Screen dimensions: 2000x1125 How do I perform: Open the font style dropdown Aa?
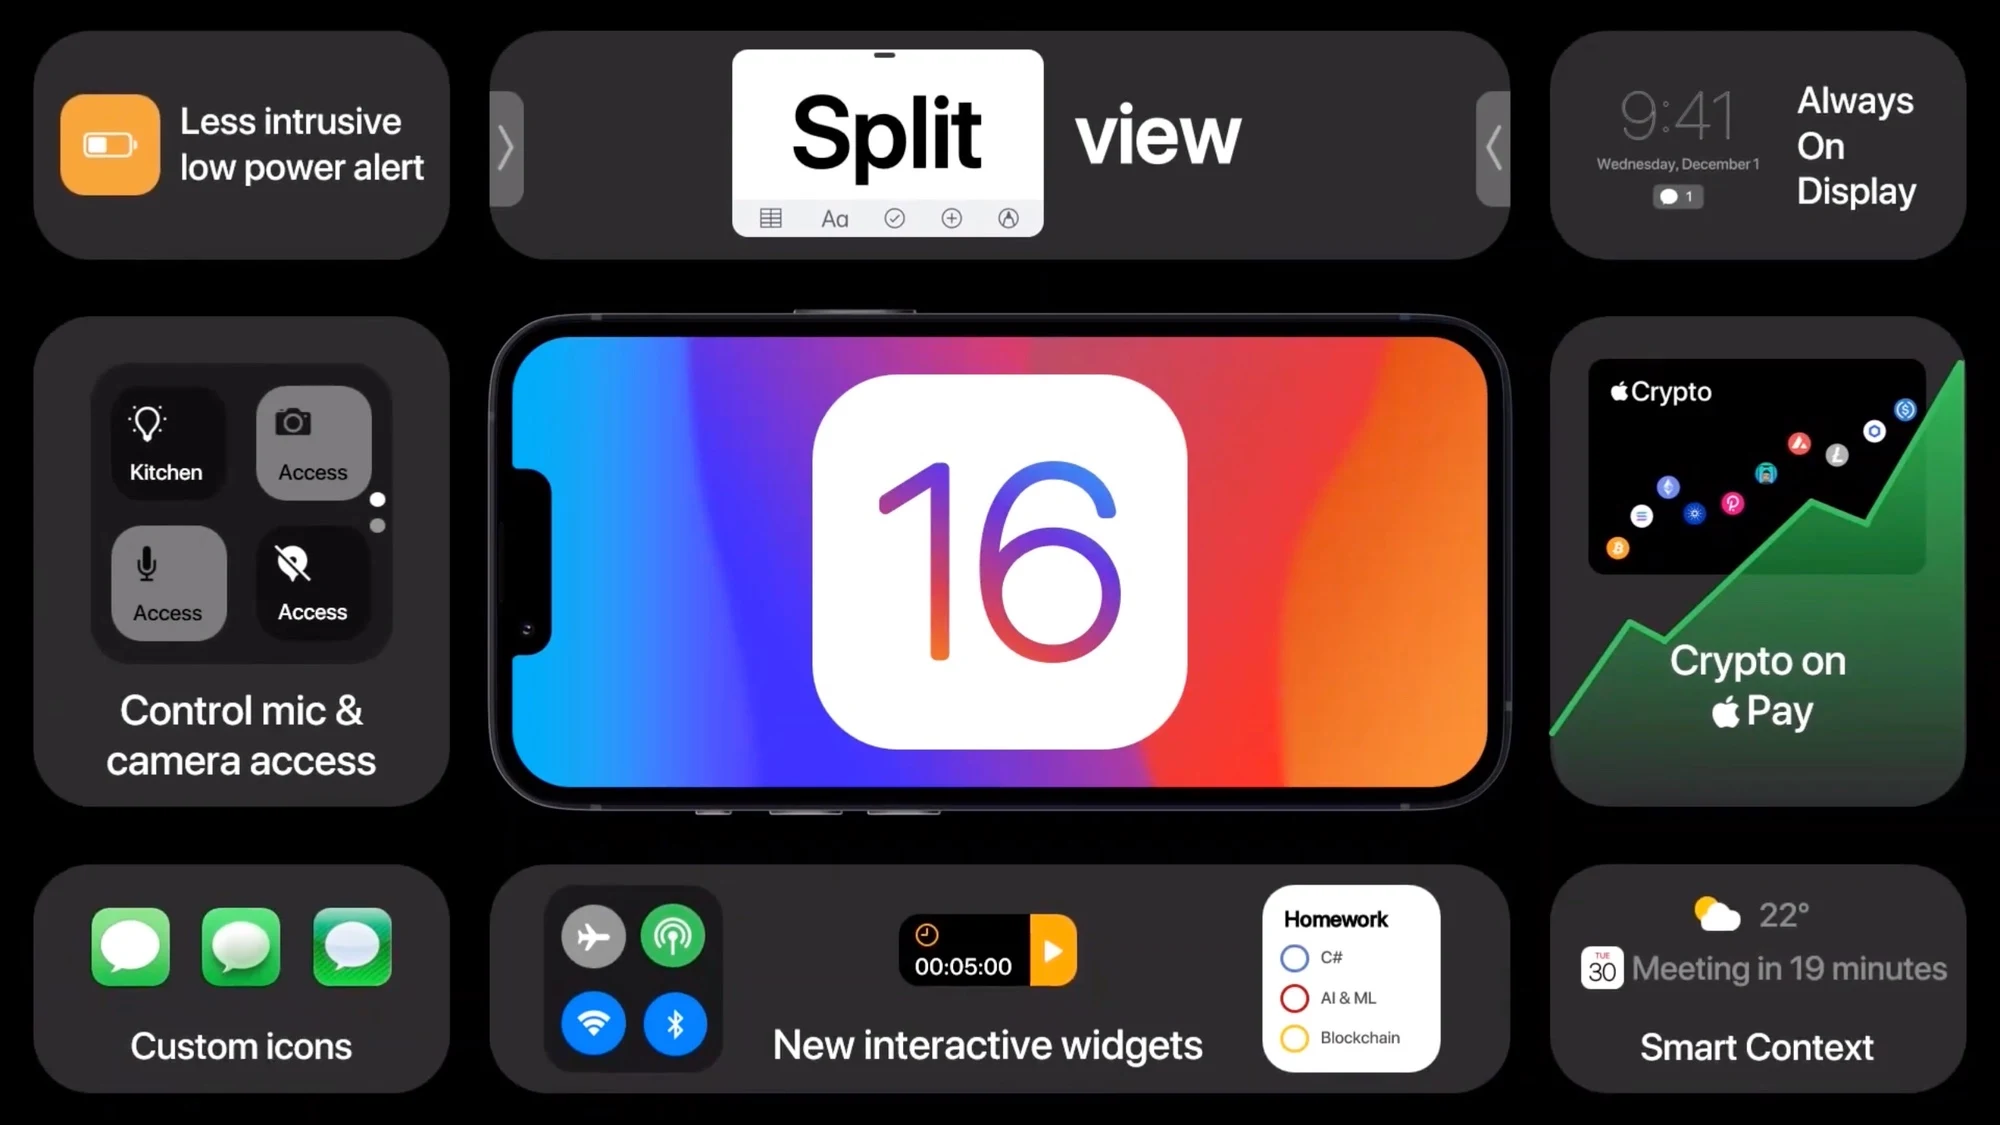(834, 218)
